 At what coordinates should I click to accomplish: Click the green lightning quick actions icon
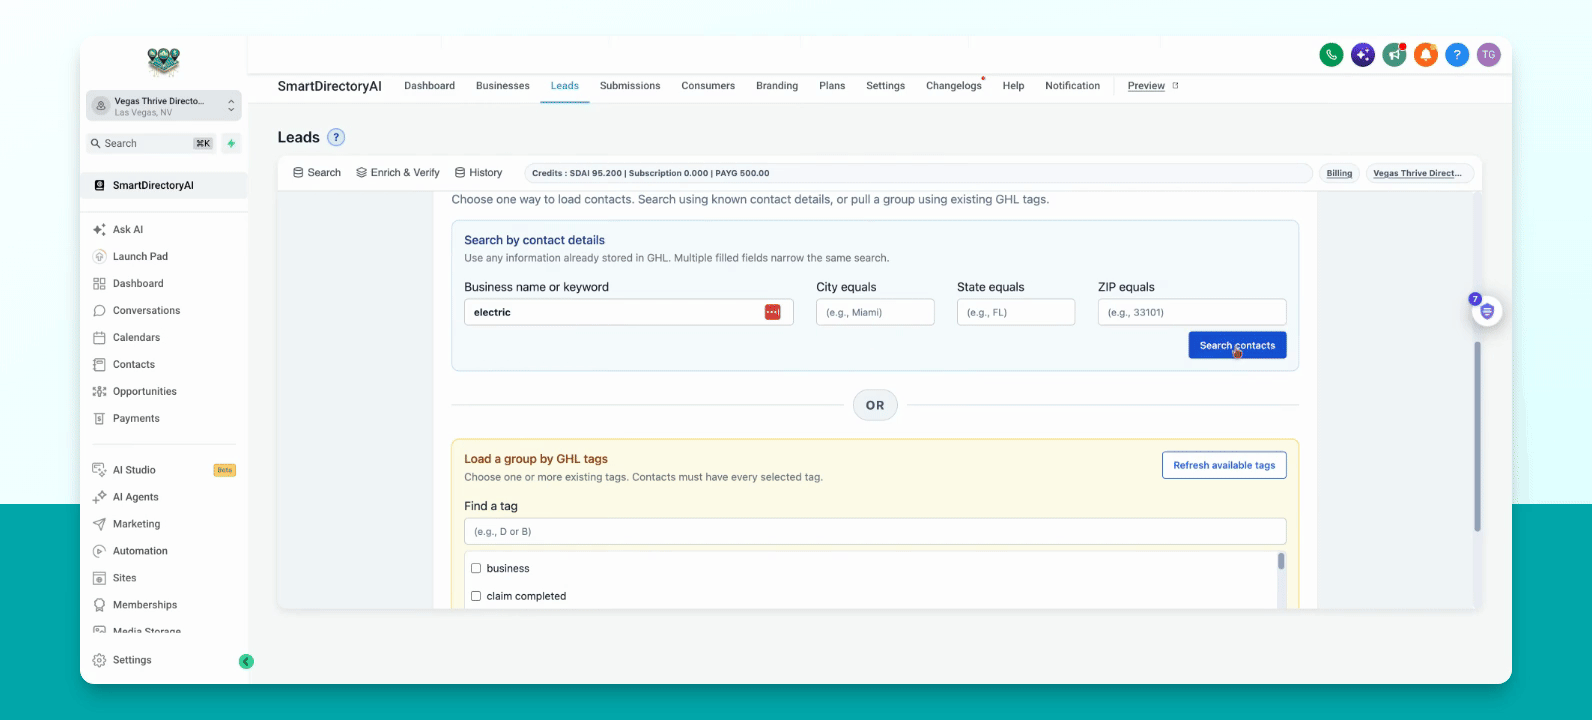[x=231, y=143]
